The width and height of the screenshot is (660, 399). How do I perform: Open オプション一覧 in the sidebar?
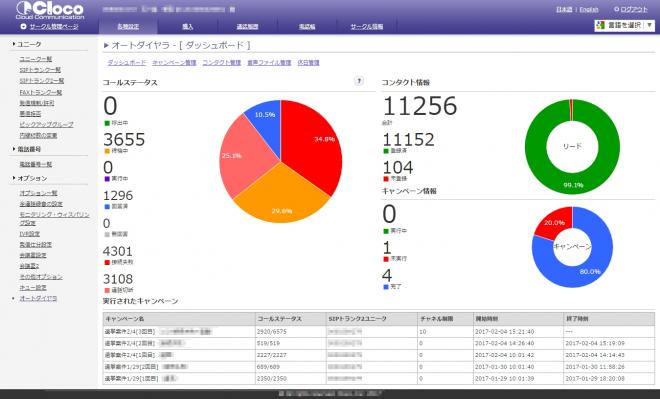(x=38, y=193)
